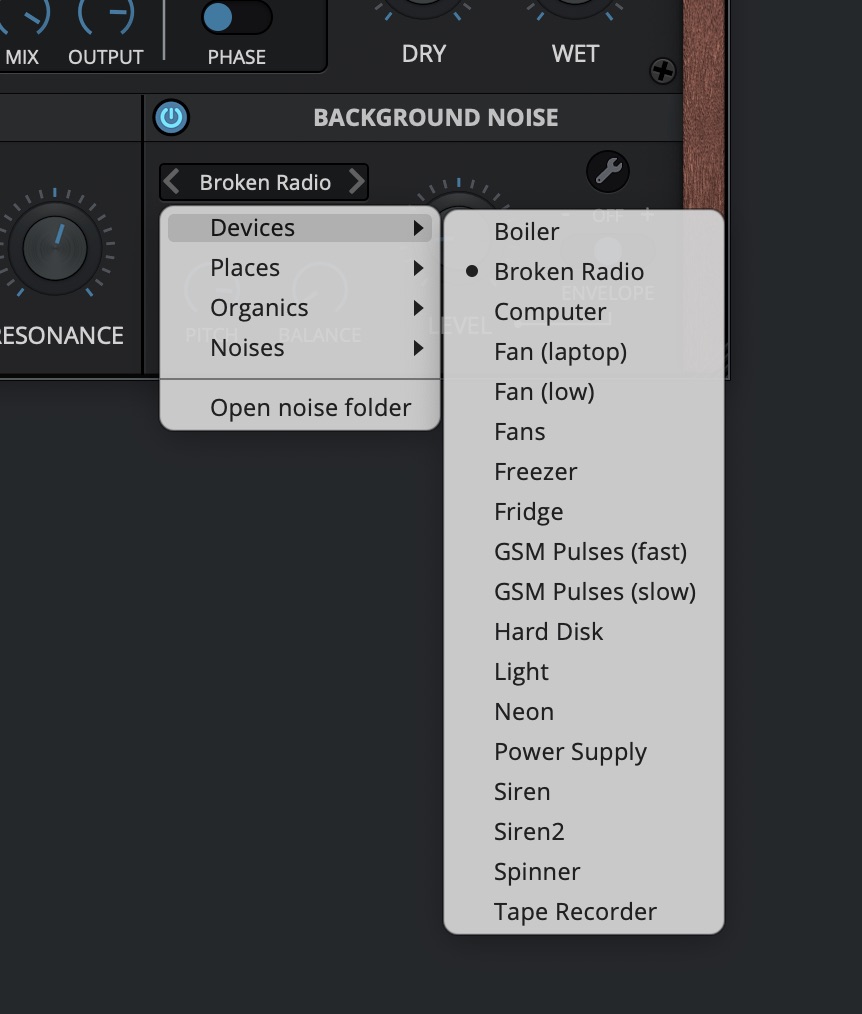Choose the Boiler noise

pyautogui.click(x=527, y=232)
